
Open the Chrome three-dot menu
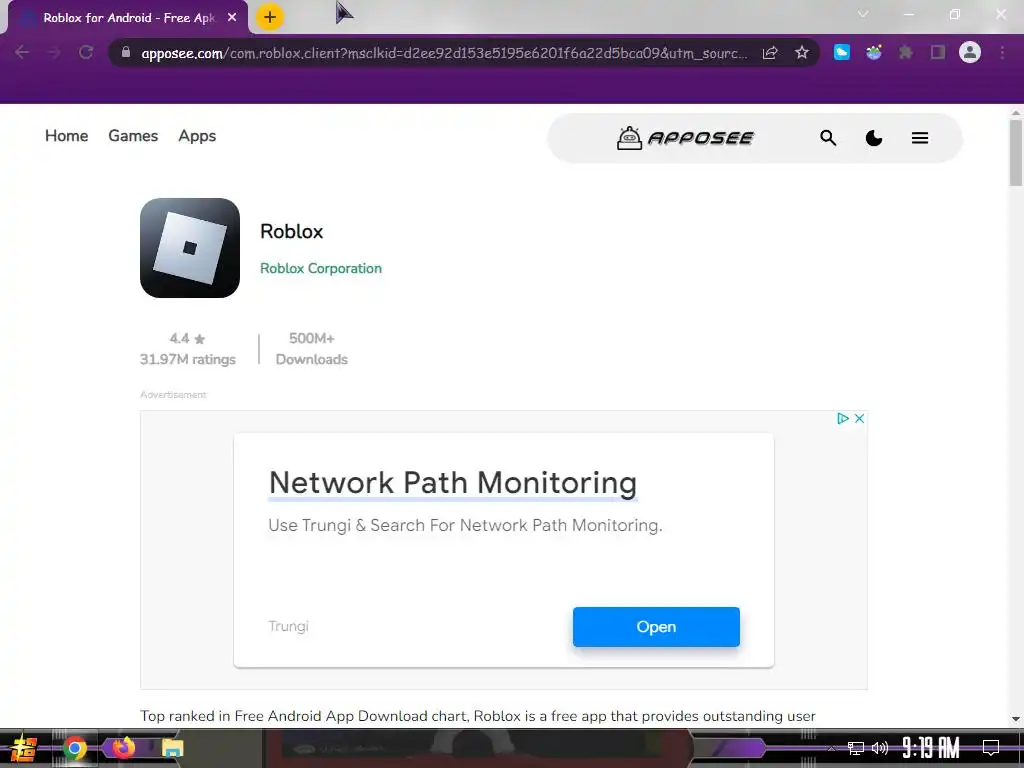[1002, 52]
